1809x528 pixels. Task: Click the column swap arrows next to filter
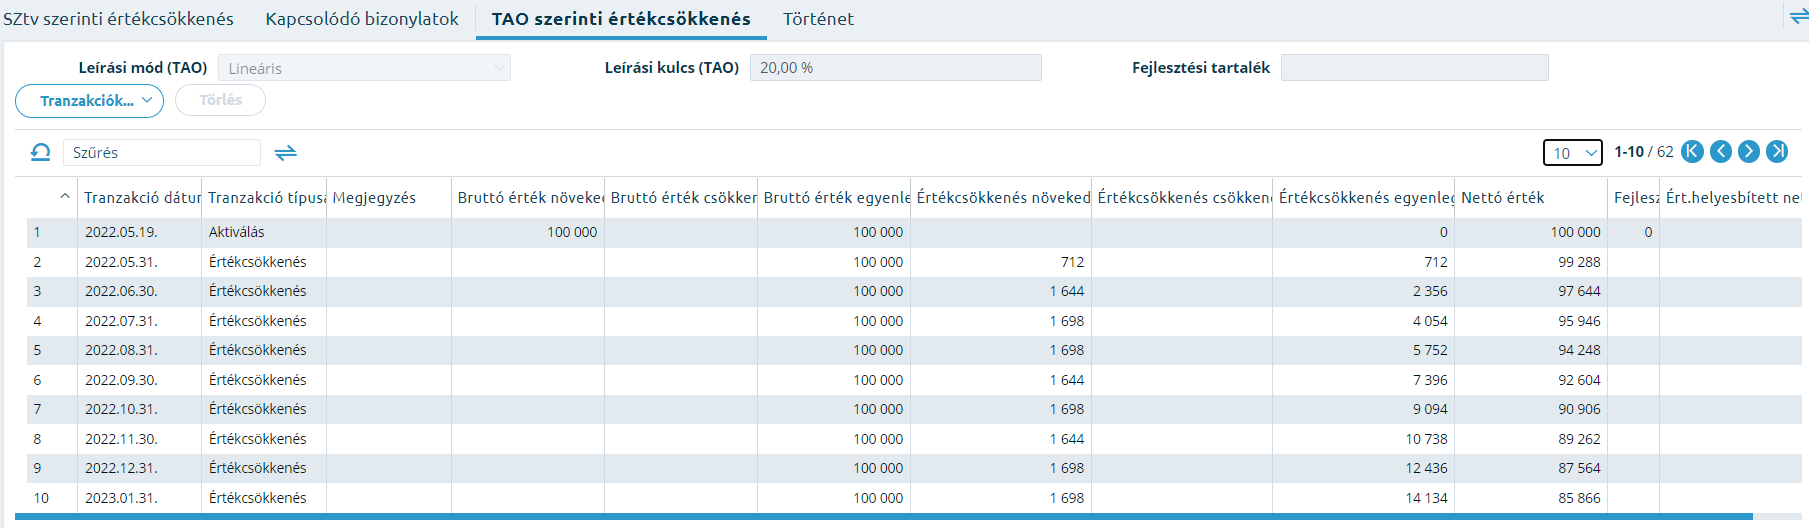pyautogui.click(x=286, y=152)
